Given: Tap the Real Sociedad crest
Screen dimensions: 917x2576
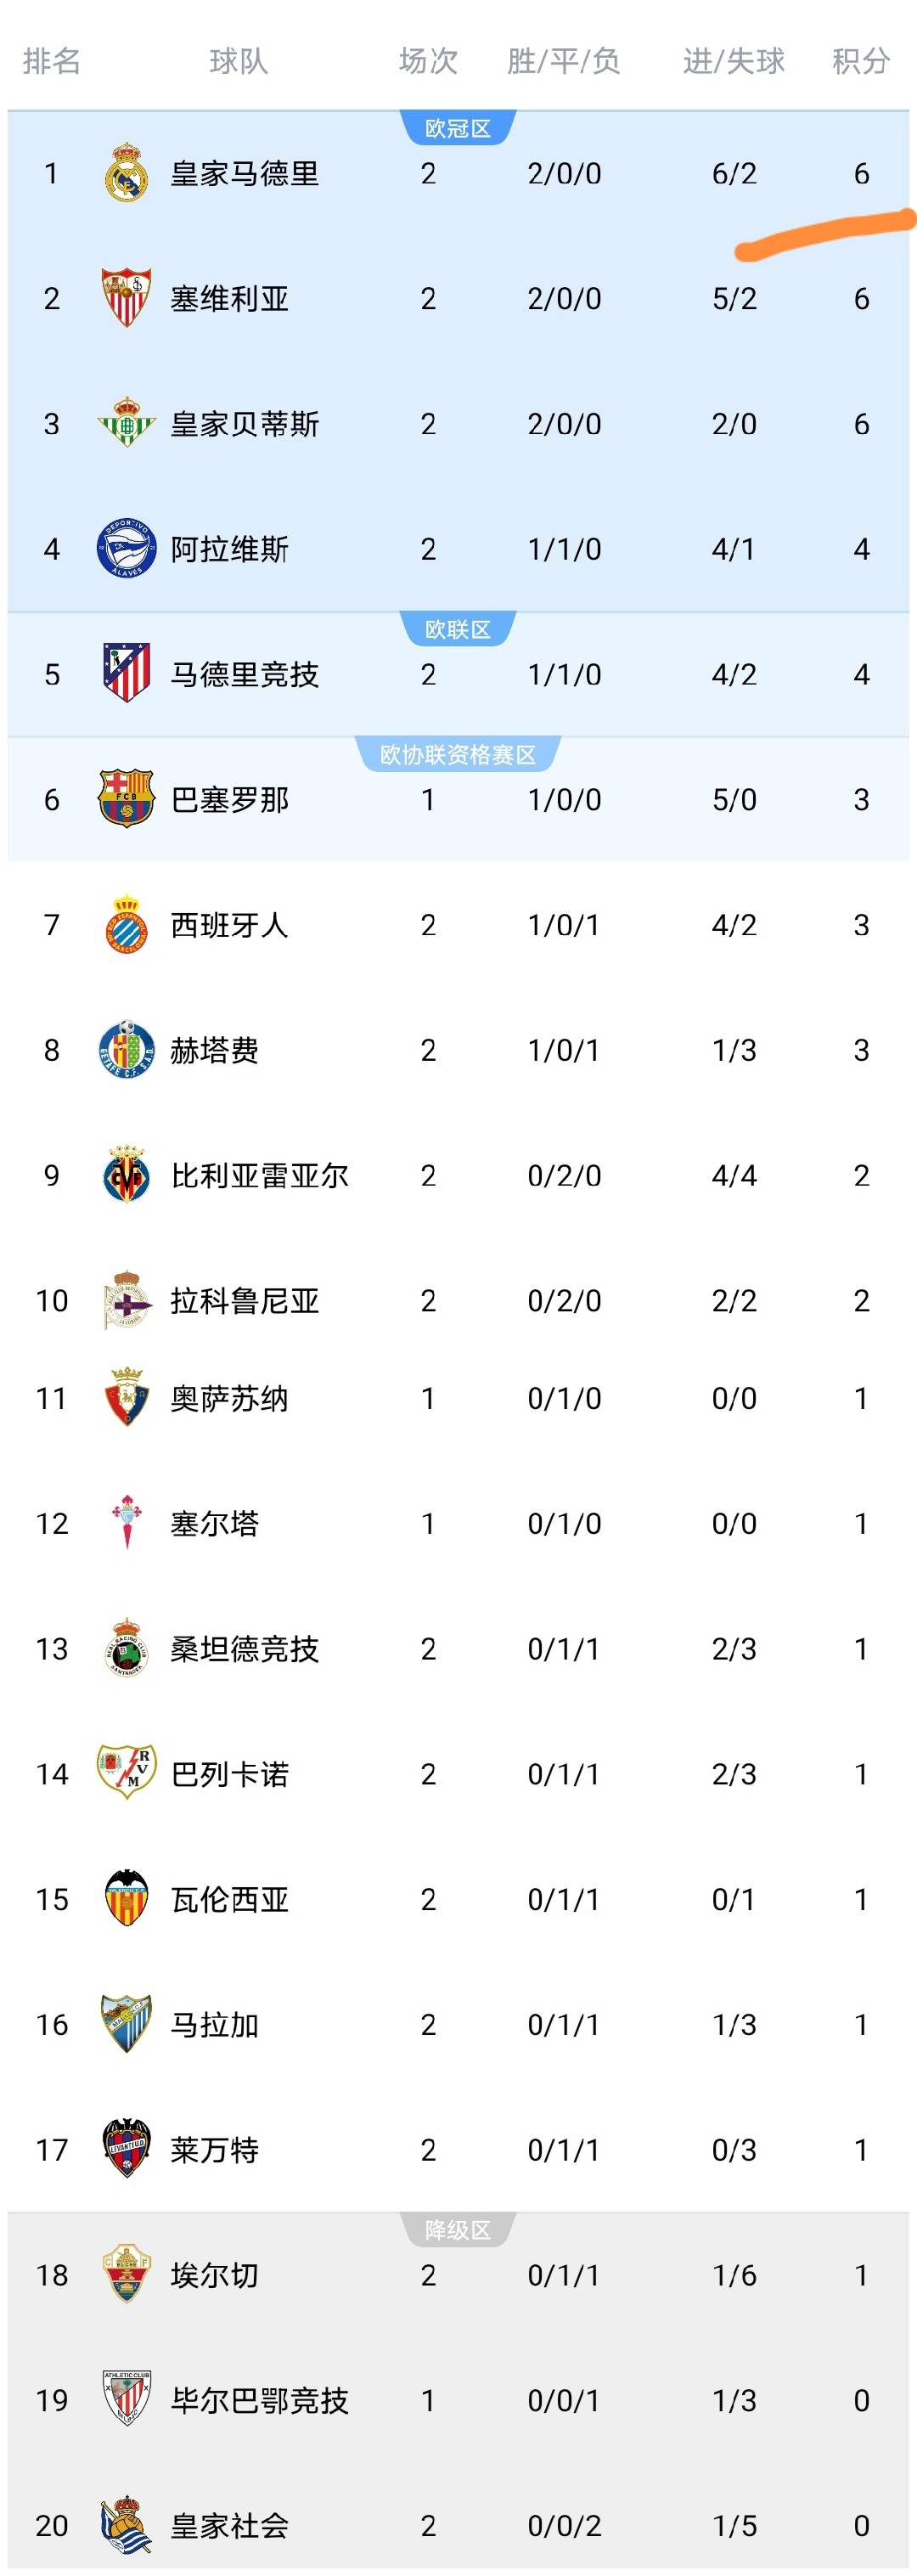Looking at the screenshot, I should pos(126,2524).
